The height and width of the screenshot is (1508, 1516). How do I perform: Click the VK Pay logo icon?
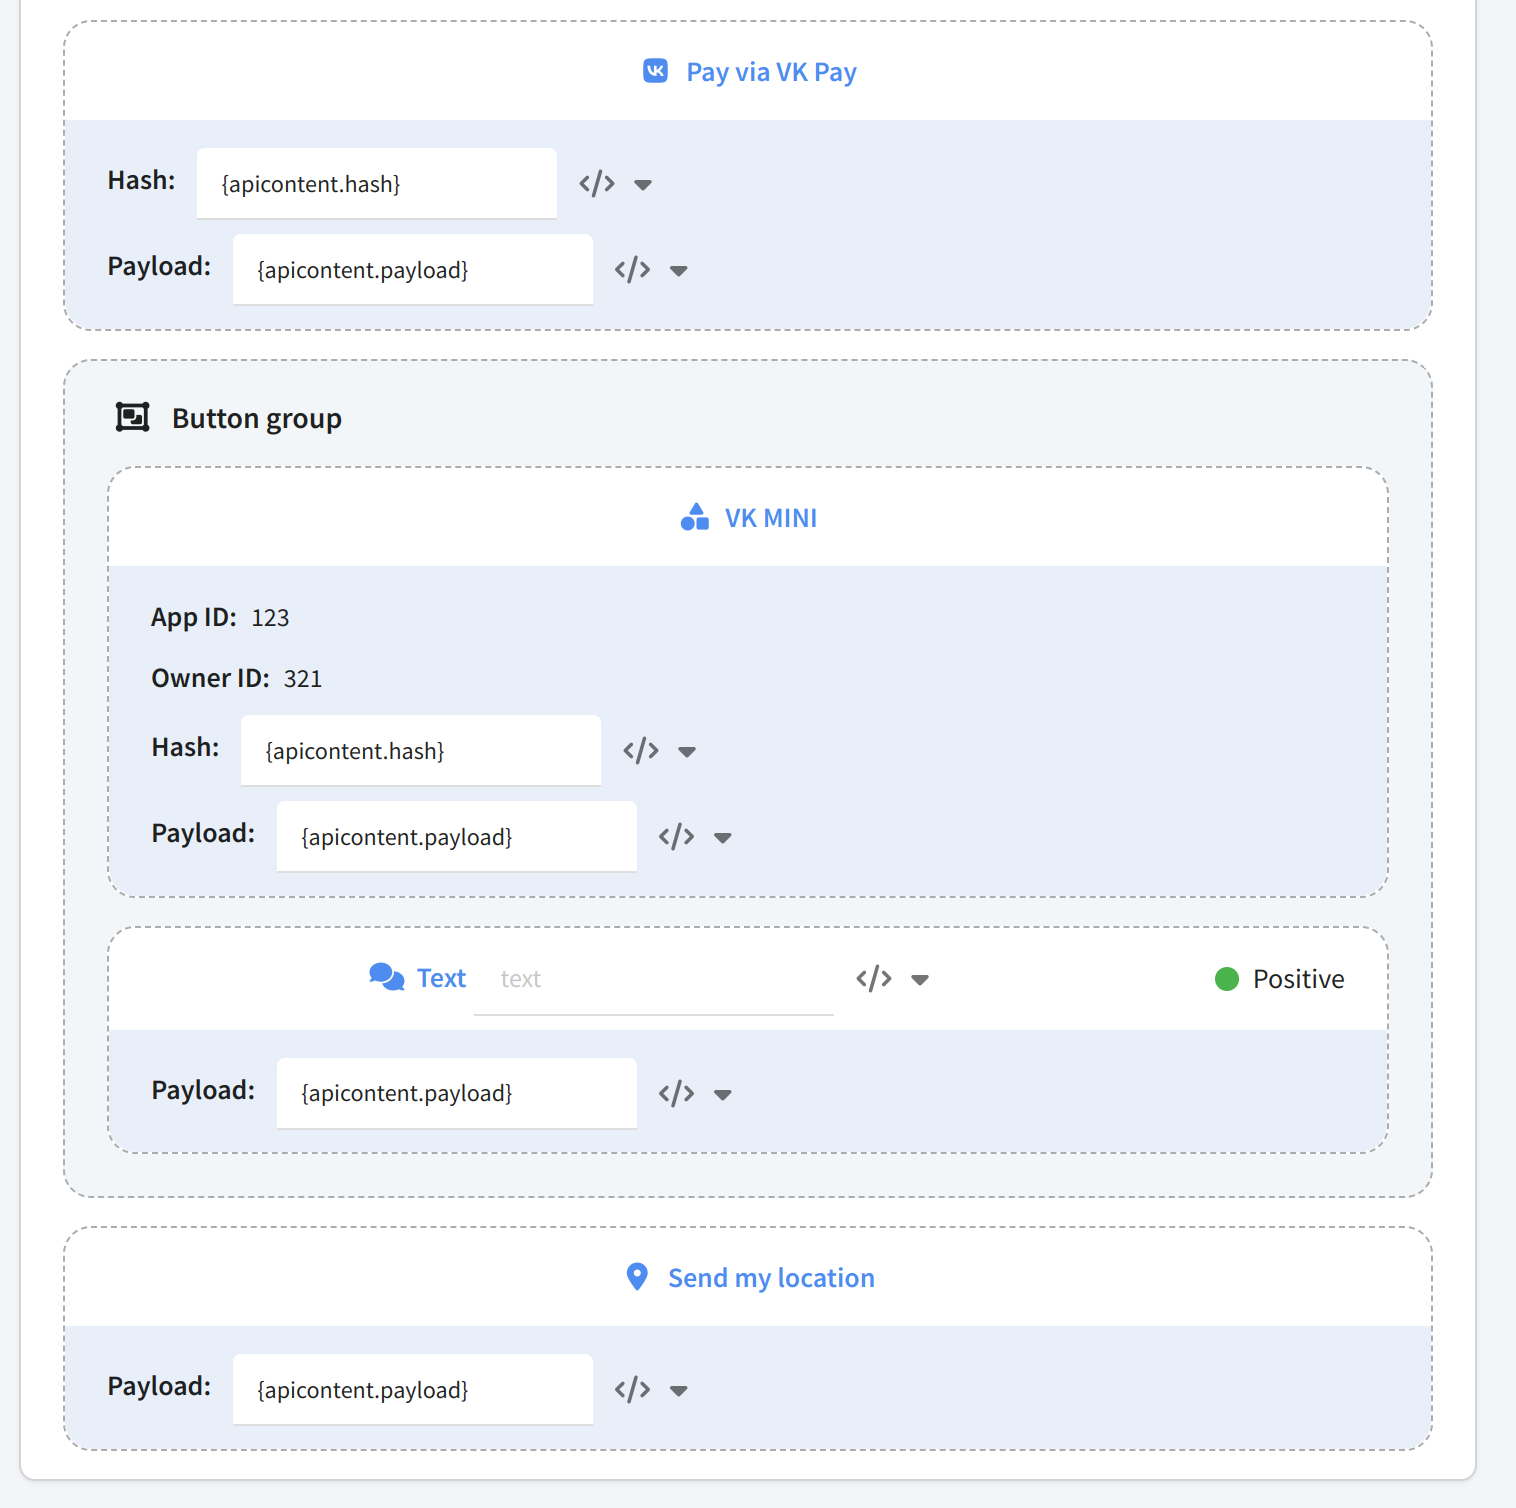click(655, 71)
